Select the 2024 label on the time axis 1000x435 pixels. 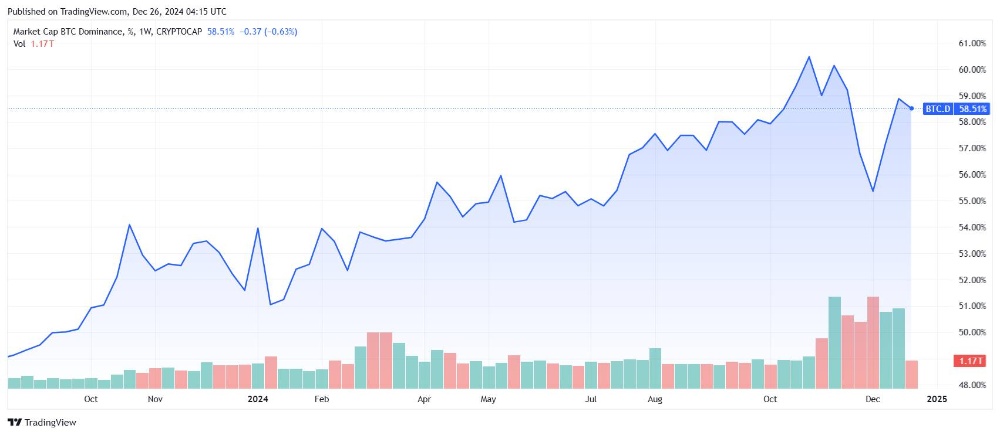[x=258, y=399]
